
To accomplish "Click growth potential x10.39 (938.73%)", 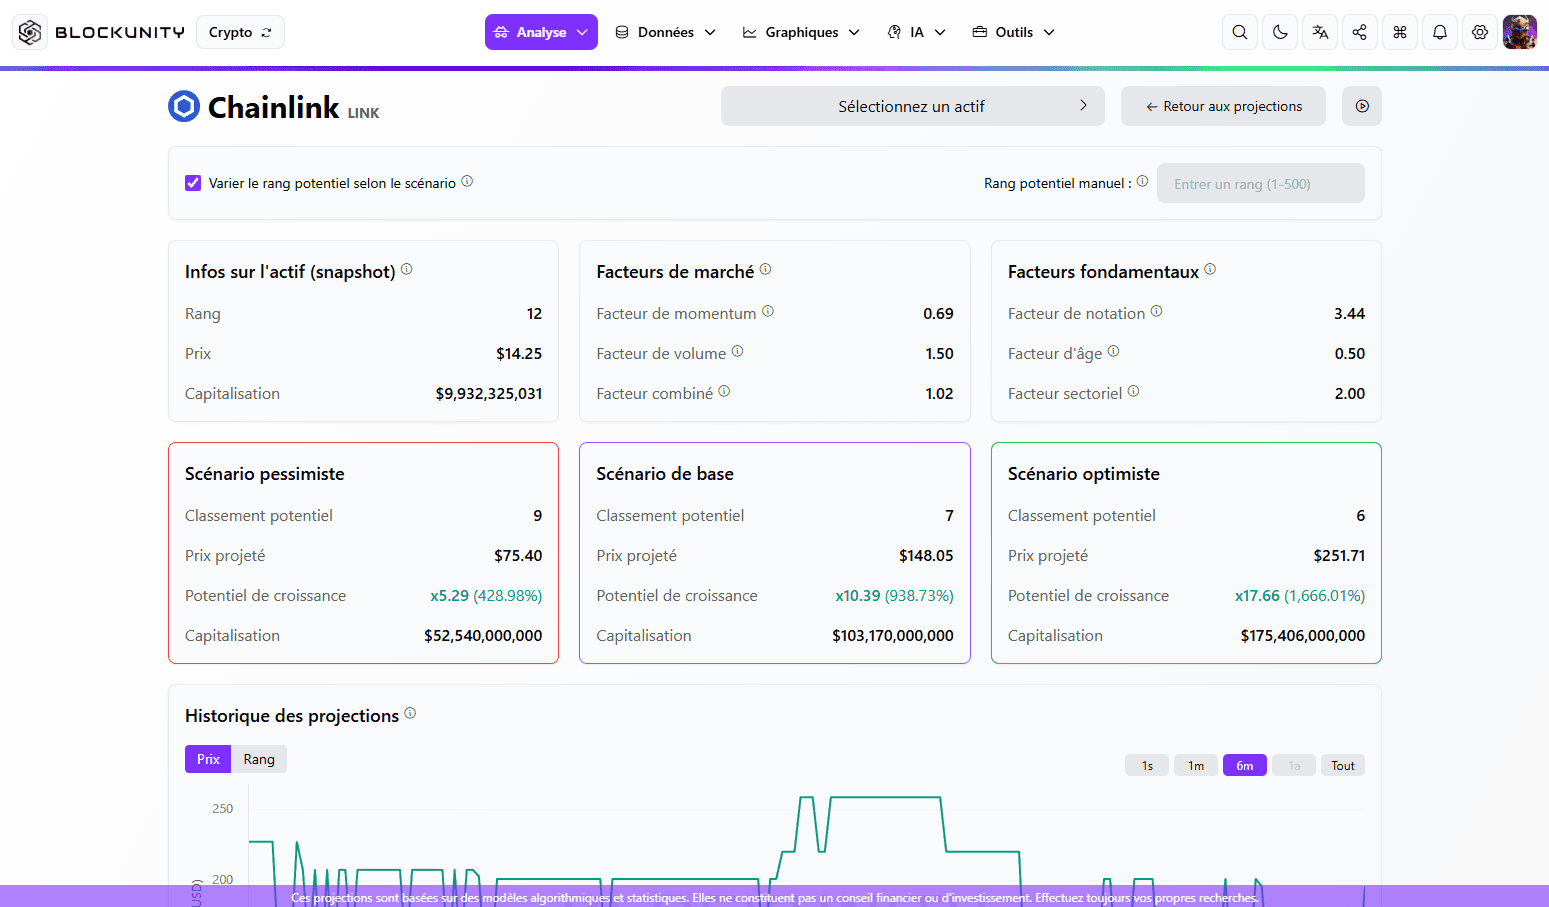I will click(x=894, y=595).
